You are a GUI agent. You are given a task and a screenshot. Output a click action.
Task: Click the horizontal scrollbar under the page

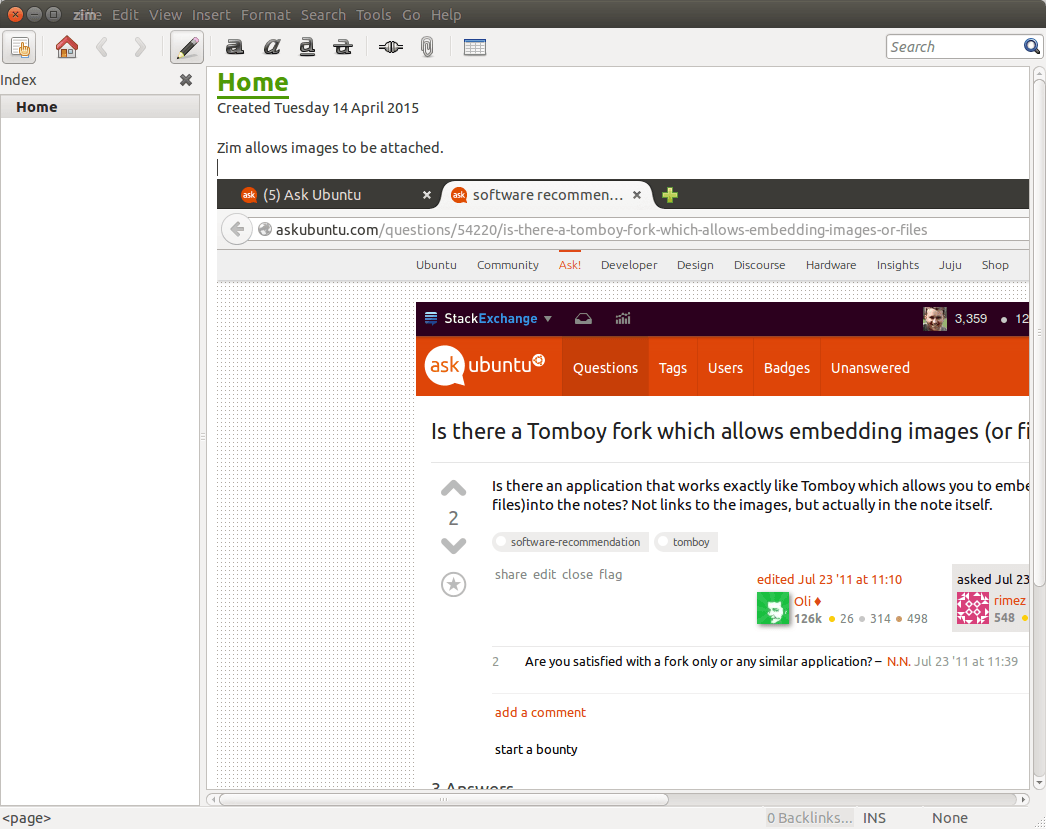tap(444, 799)
